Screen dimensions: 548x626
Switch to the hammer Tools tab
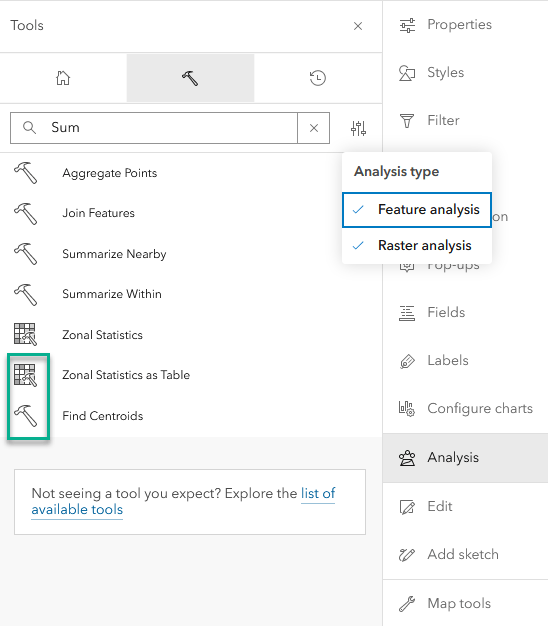(190, 78)
